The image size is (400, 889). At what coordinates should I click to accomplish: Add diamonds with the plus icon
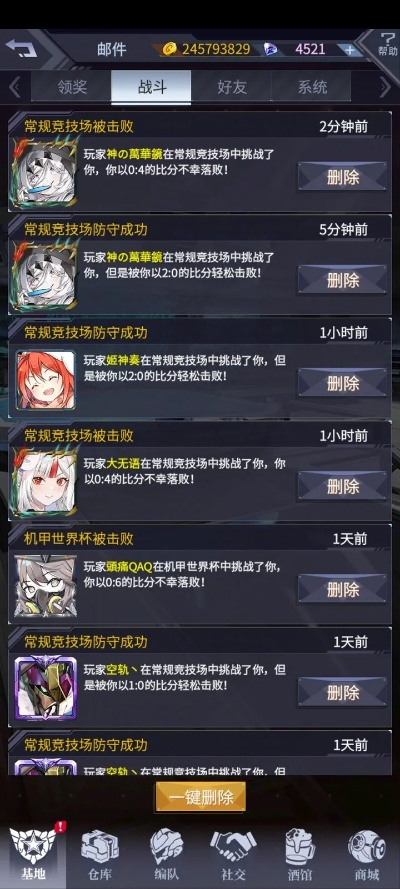pyautogui.click(x=350, y=49)
